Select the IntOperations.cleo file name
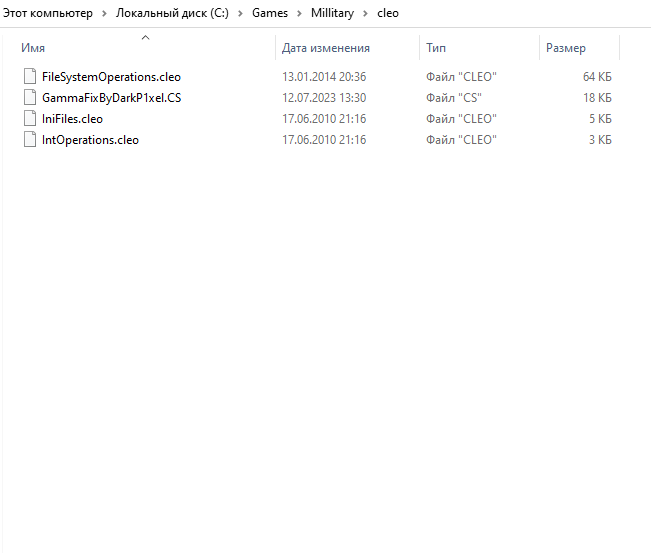Image resolution: width=651 pixels, height=553 pixels. (x=90, y=140)
